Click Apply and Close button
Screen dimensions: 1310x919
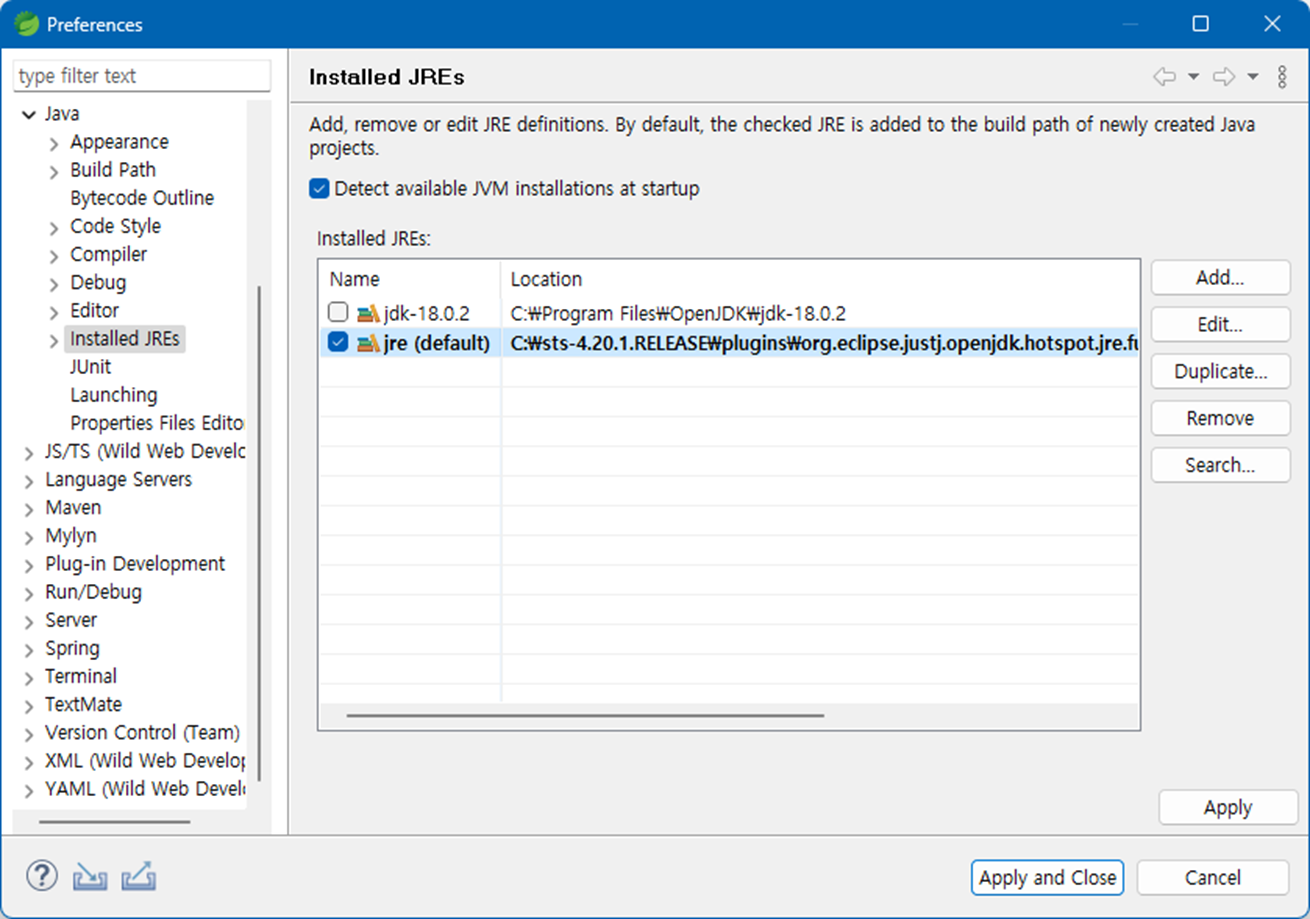pos(1047,878)
